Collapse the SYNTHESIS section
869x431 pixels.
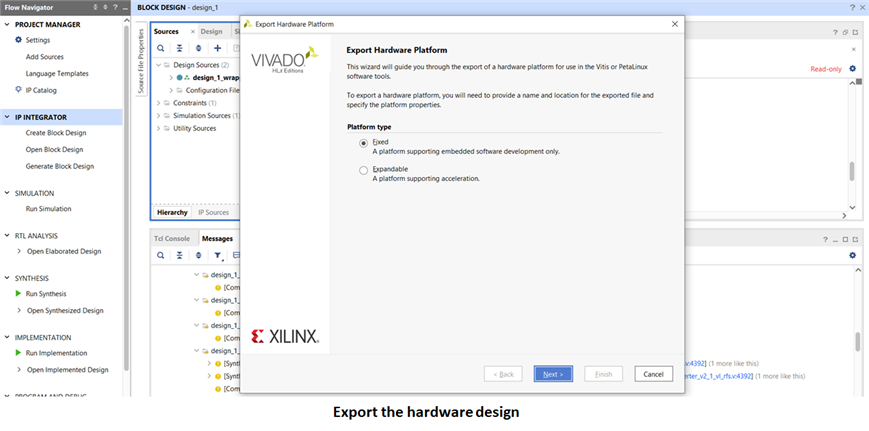7,278
